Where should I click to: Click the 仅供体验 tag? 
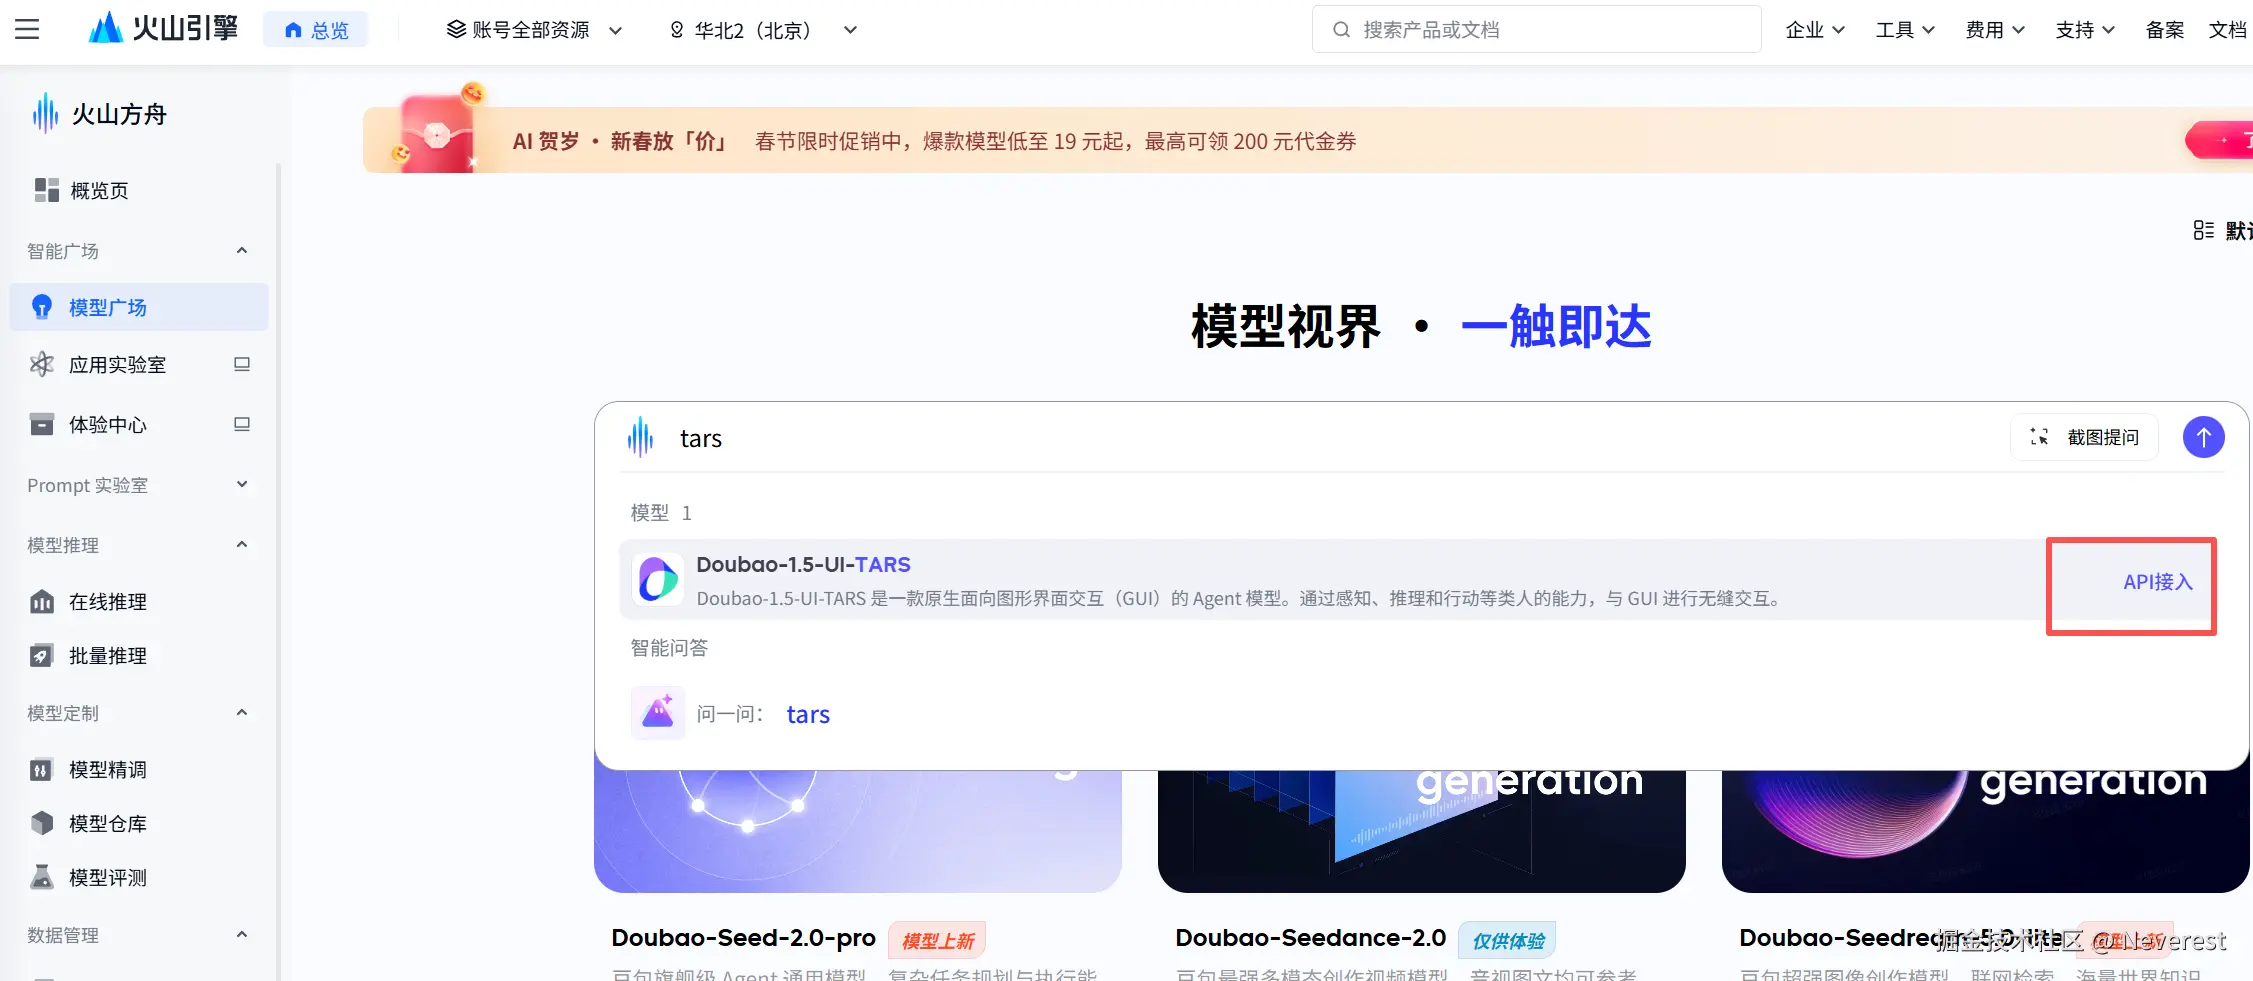(x=1507, y=940)
